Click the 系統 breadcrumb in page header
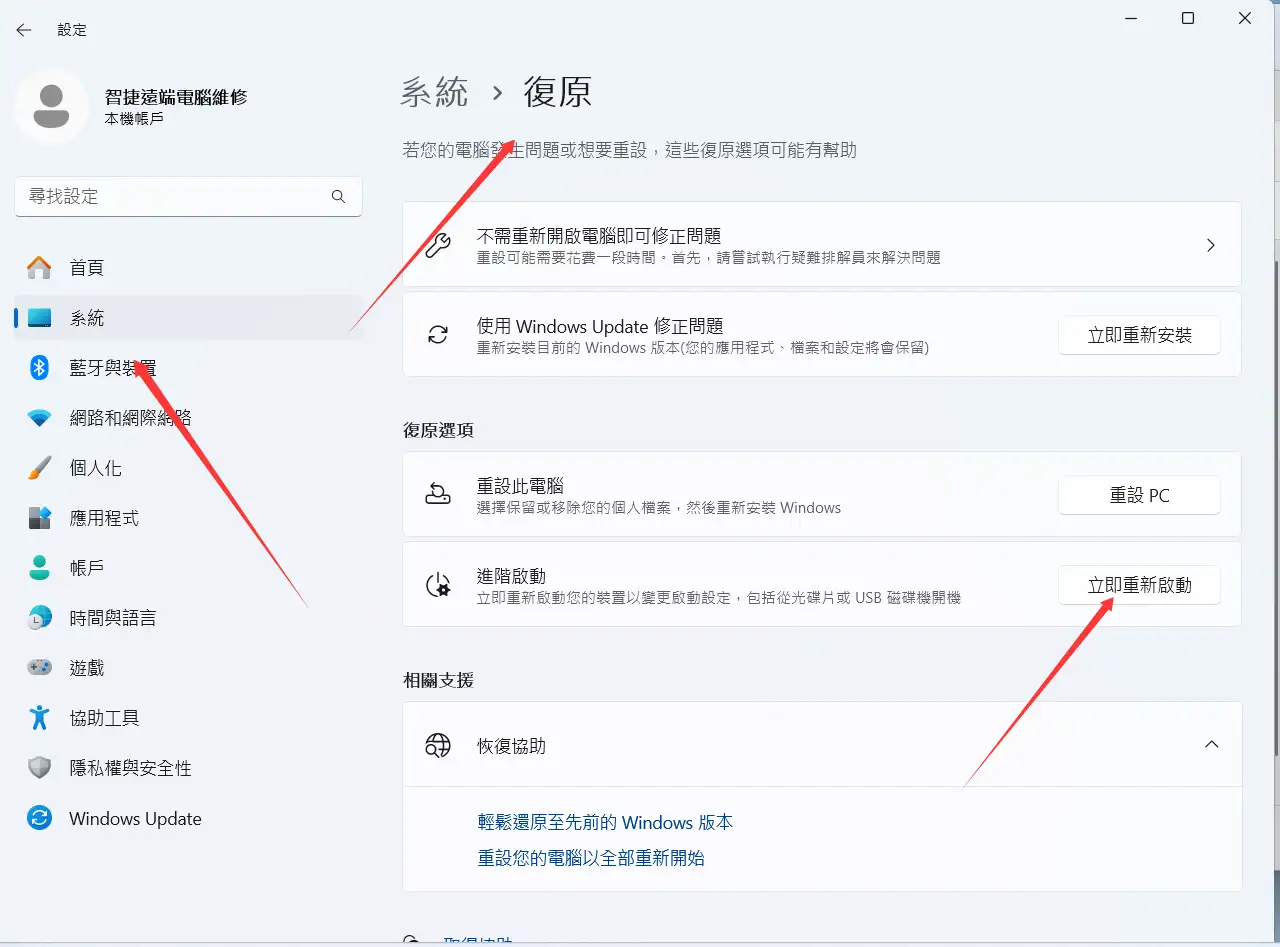1280x947 pixels. pos(434,92)
